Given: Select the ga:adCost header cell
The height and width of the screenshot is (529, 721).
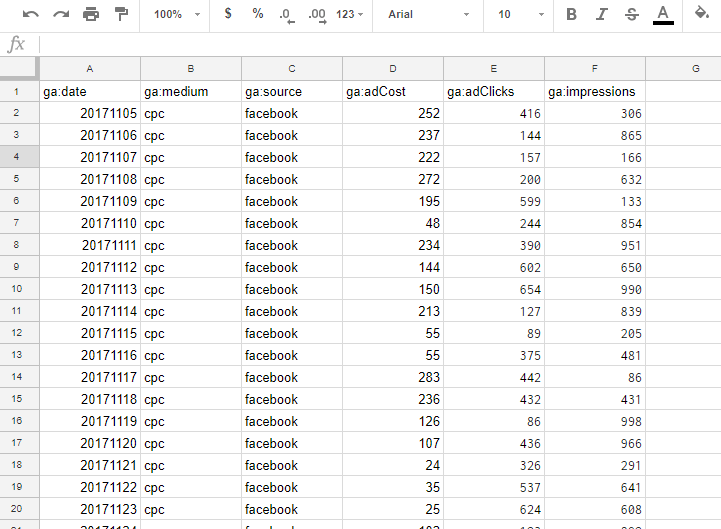Looking at the screenshot, I should point(393,91).
